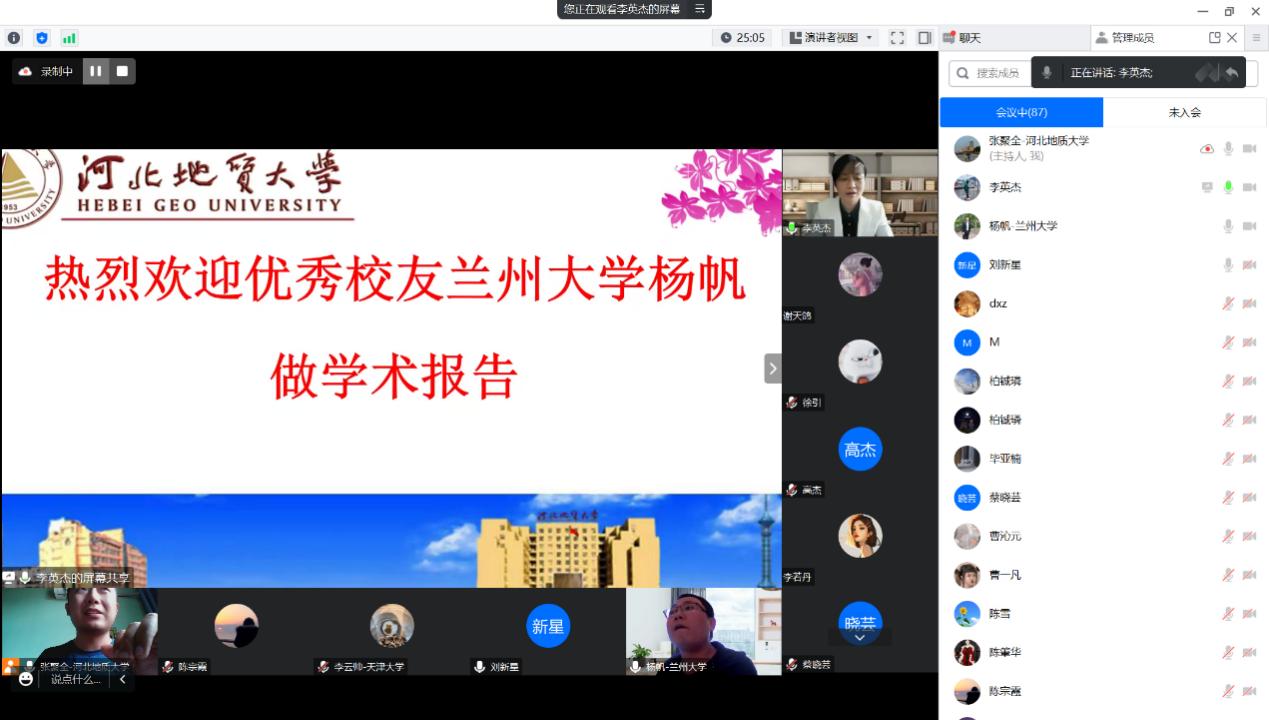Open the meeting info icon
The width and height of the screenshot is (1269, 720).
(x=14, y=38)
